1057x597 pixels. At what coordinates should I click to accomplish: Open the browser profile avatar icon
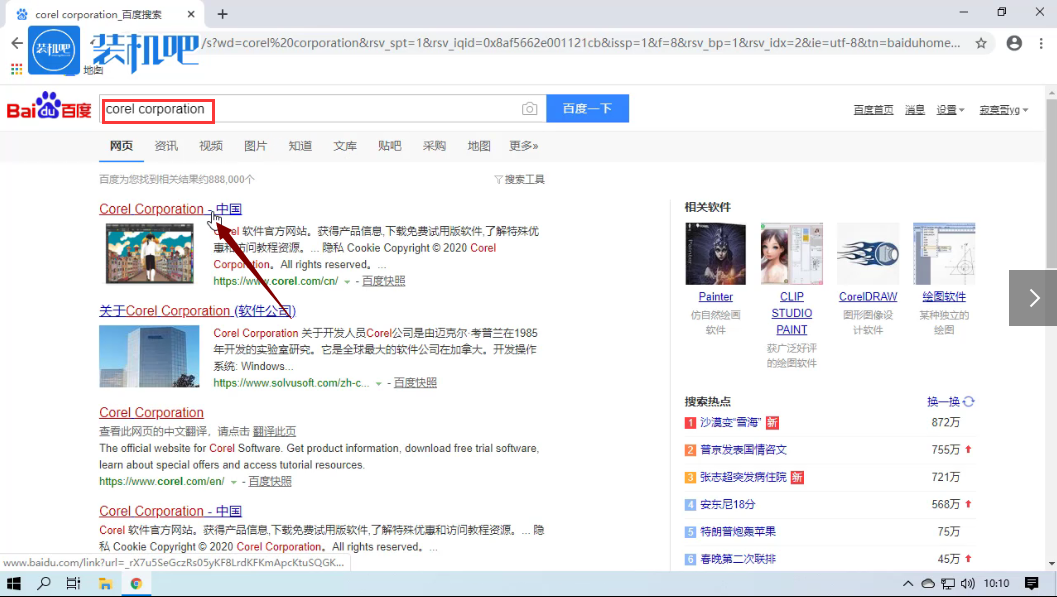(x=1014, y=44)
